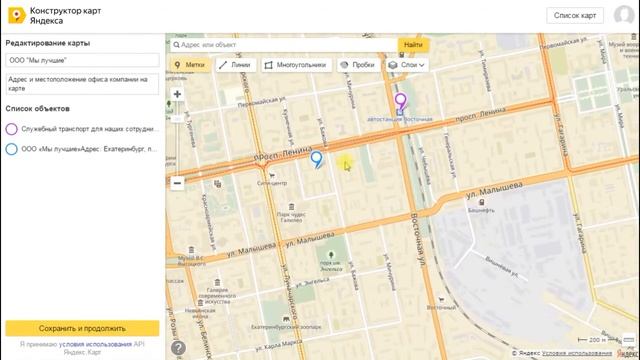This screenshot has height=360, width=640.
Task: Edit the map name field ООО "Мы лучшие"
Action: click(x=82, y=60)
